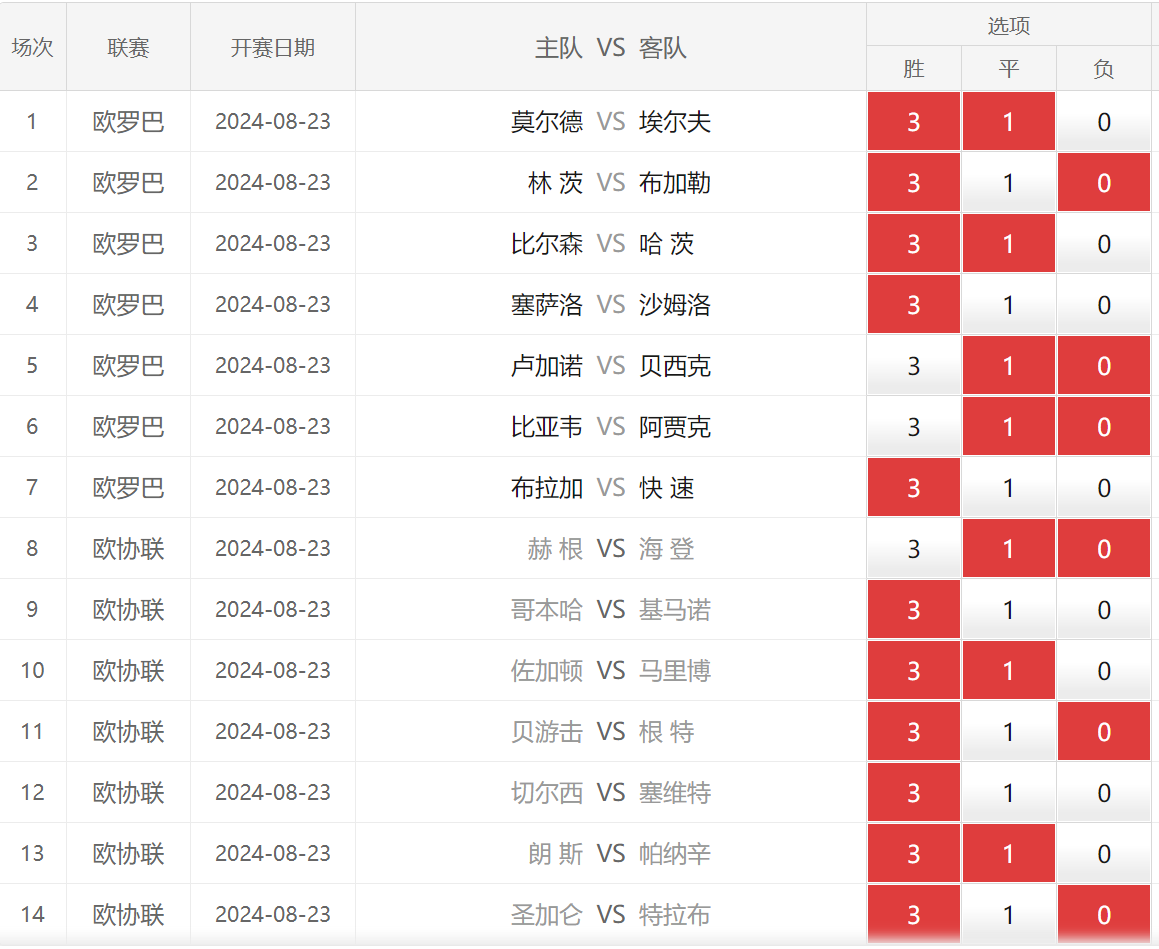This screenshot has width=1159, height=949.
Task: Select loss option 0 for 哥本哈 VS 基马诺
Action: 1104,609
